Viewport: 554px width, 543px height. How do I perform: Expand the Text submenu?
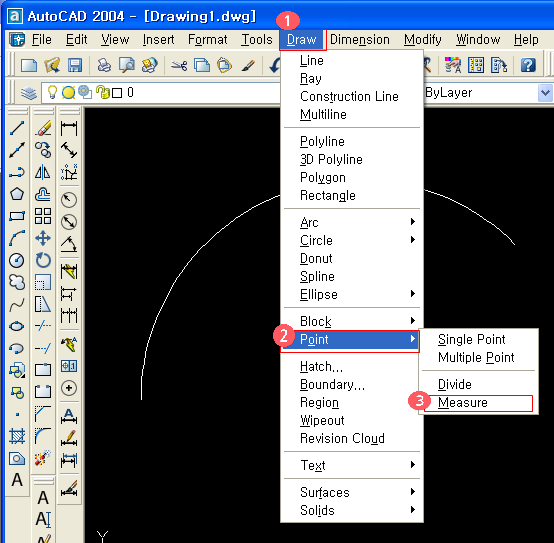pos(352,465)
